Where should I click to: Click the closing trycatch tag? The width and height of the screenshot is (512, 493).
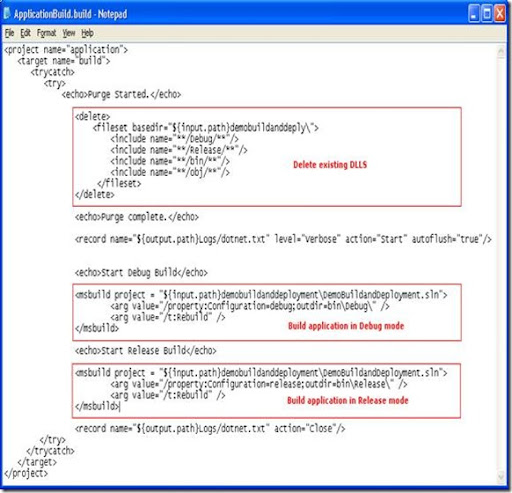(x=50, y=451)
